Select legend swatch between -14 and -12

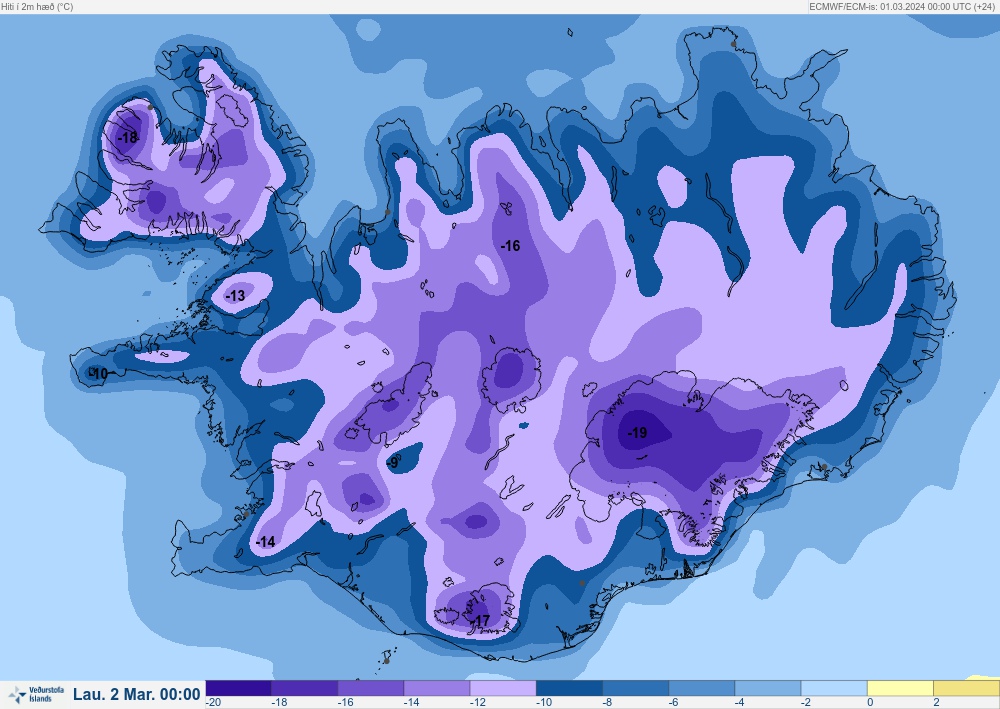coord(438,688)
